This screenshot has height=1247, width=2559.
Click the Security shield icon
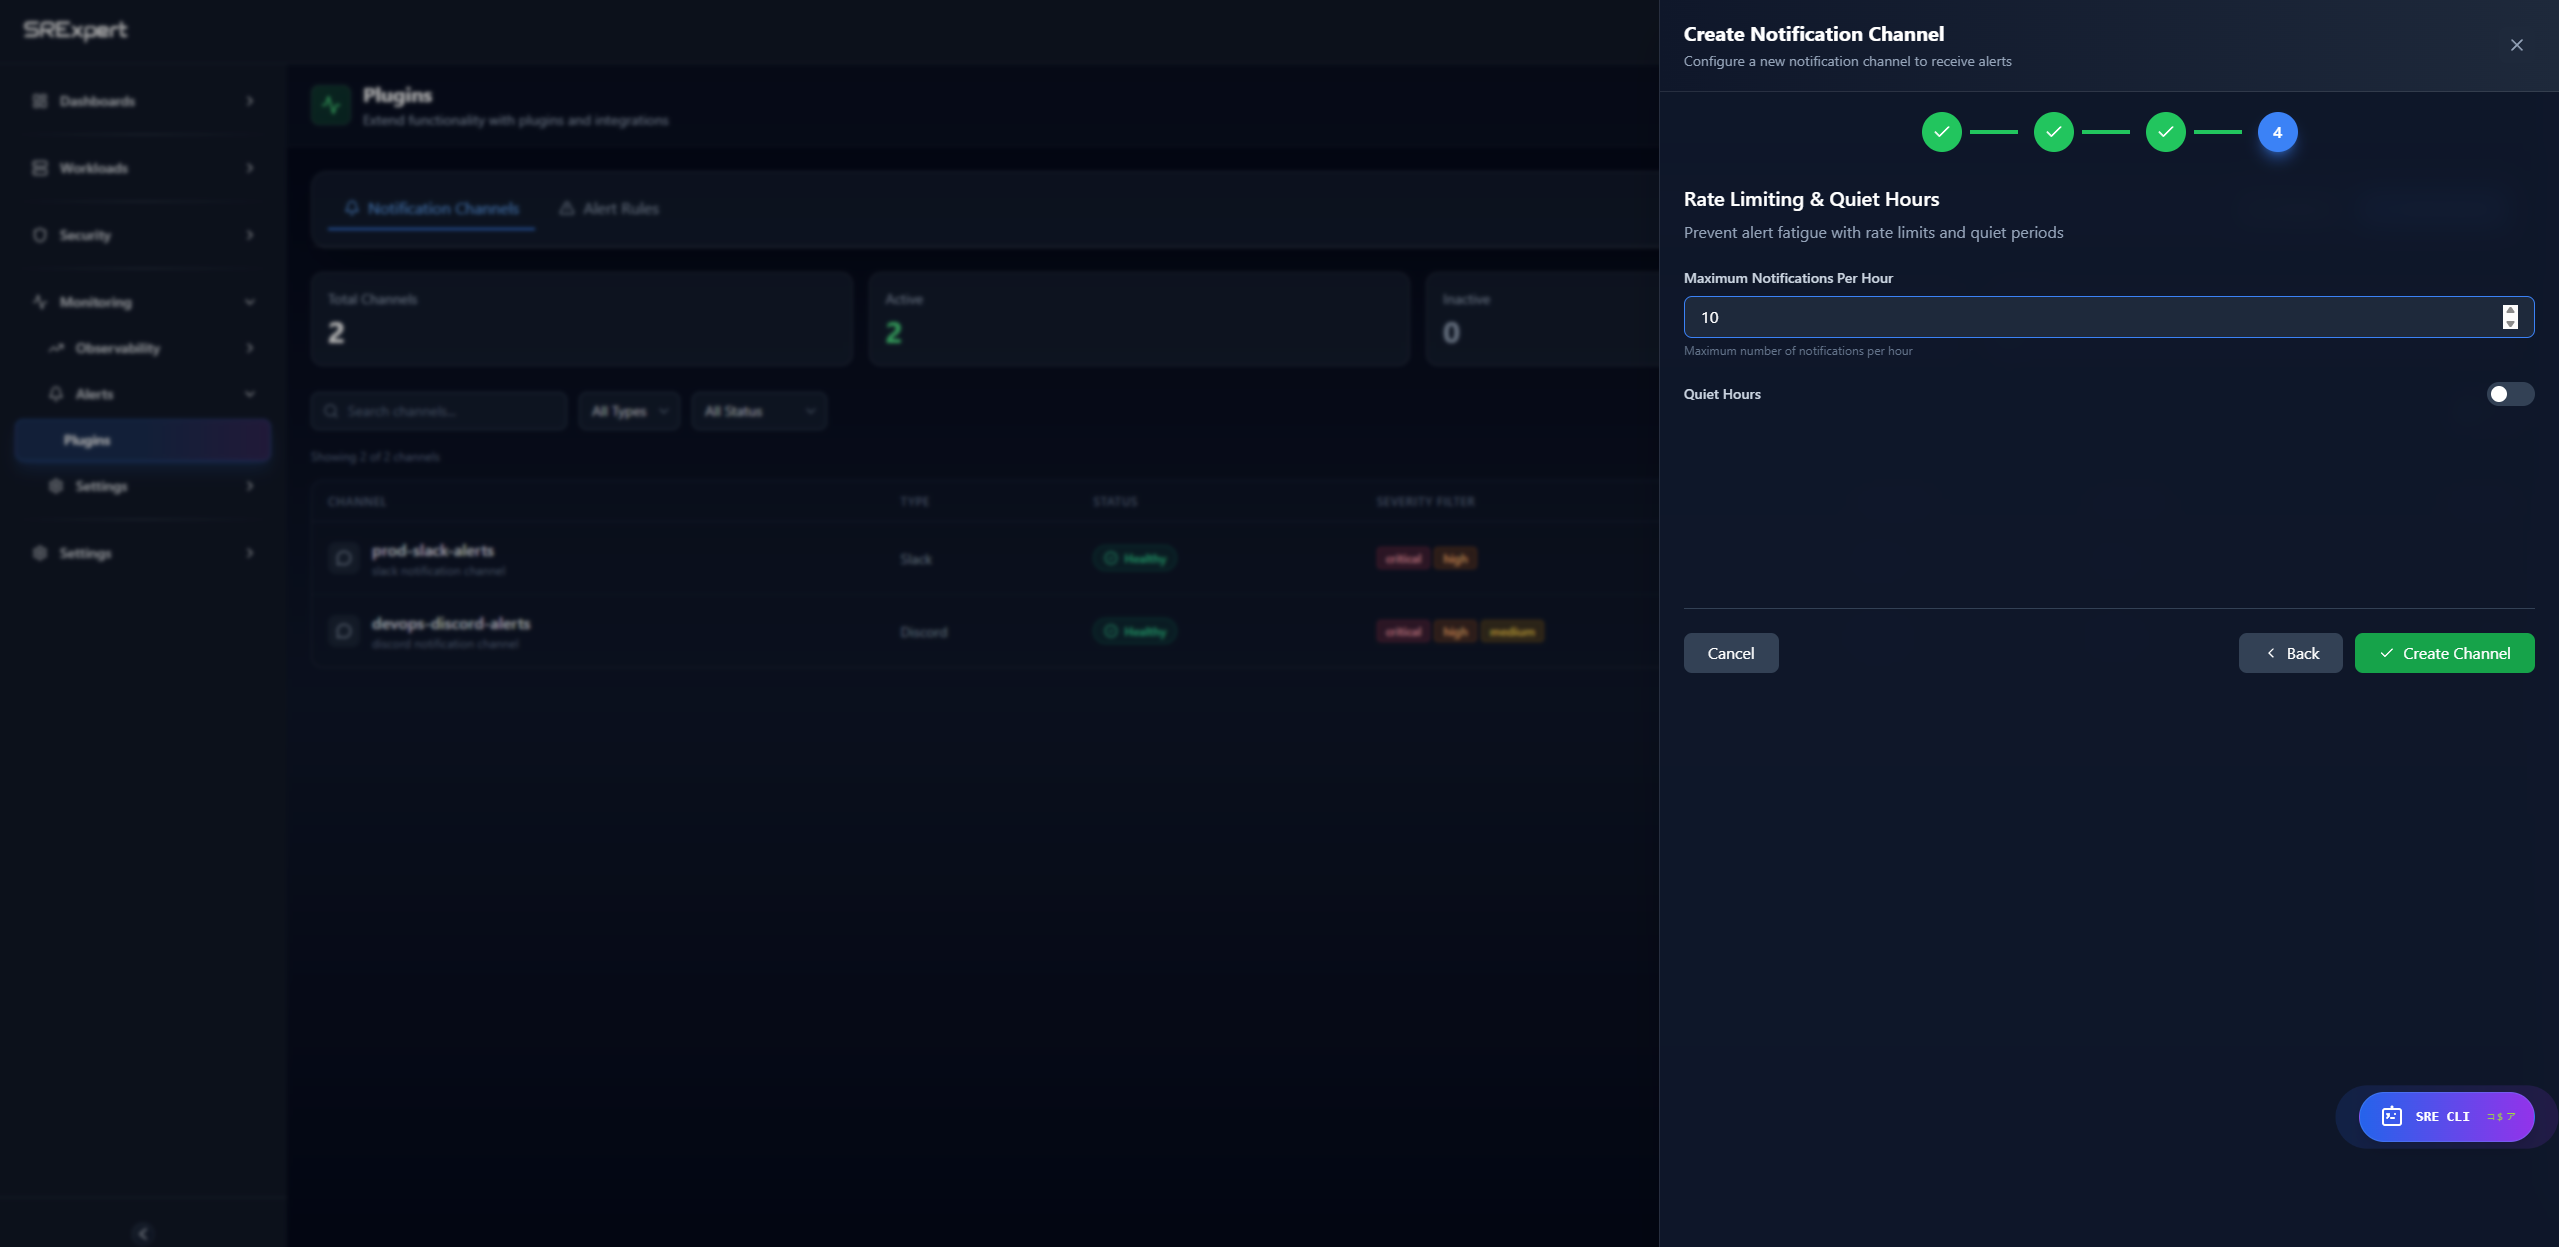39,235
